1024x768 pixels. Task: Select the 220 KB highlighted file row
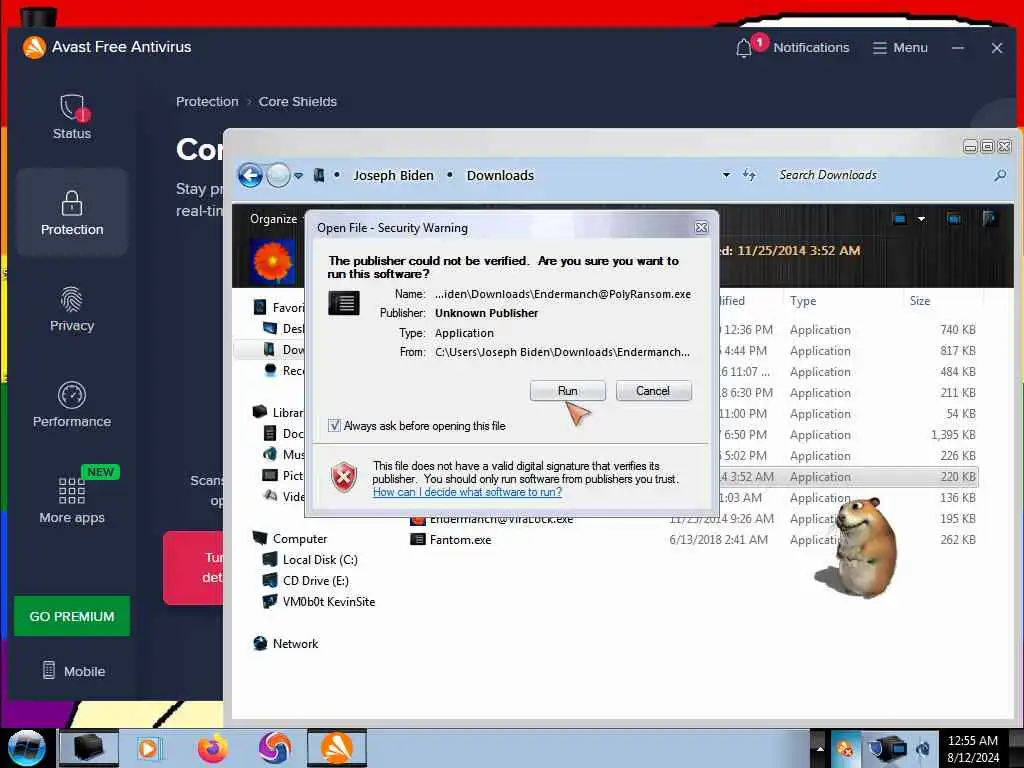pos(848,477)
